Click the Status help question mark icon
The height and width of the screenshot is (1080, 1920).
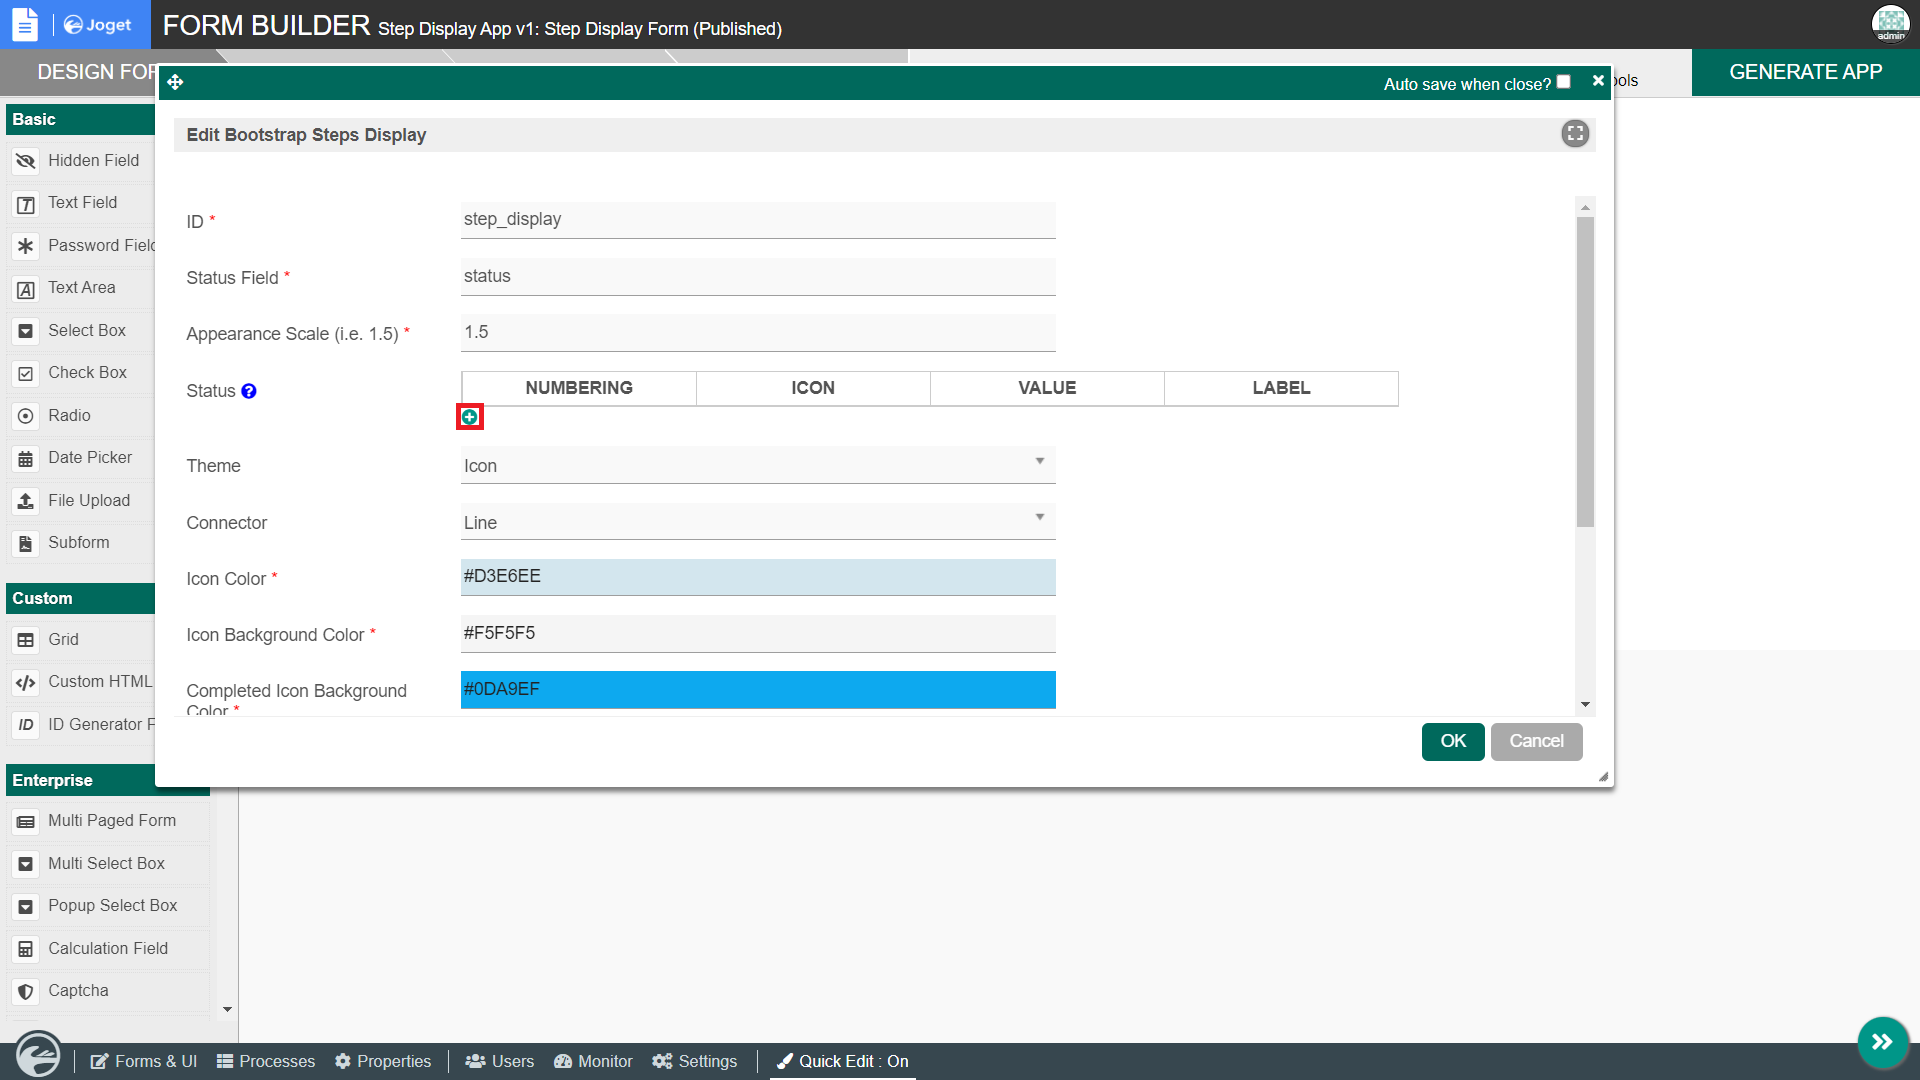click(x=249, y=391)
